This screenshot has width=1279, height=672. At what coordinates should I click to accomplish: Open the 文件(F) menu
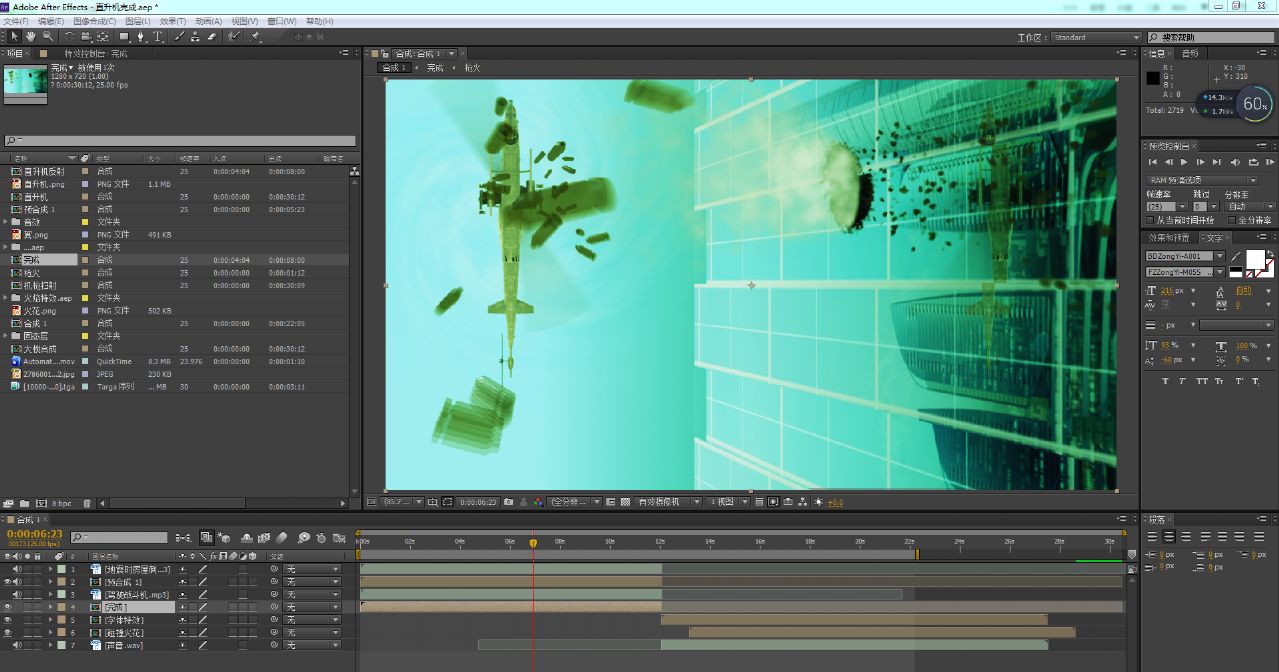point(18,21)
